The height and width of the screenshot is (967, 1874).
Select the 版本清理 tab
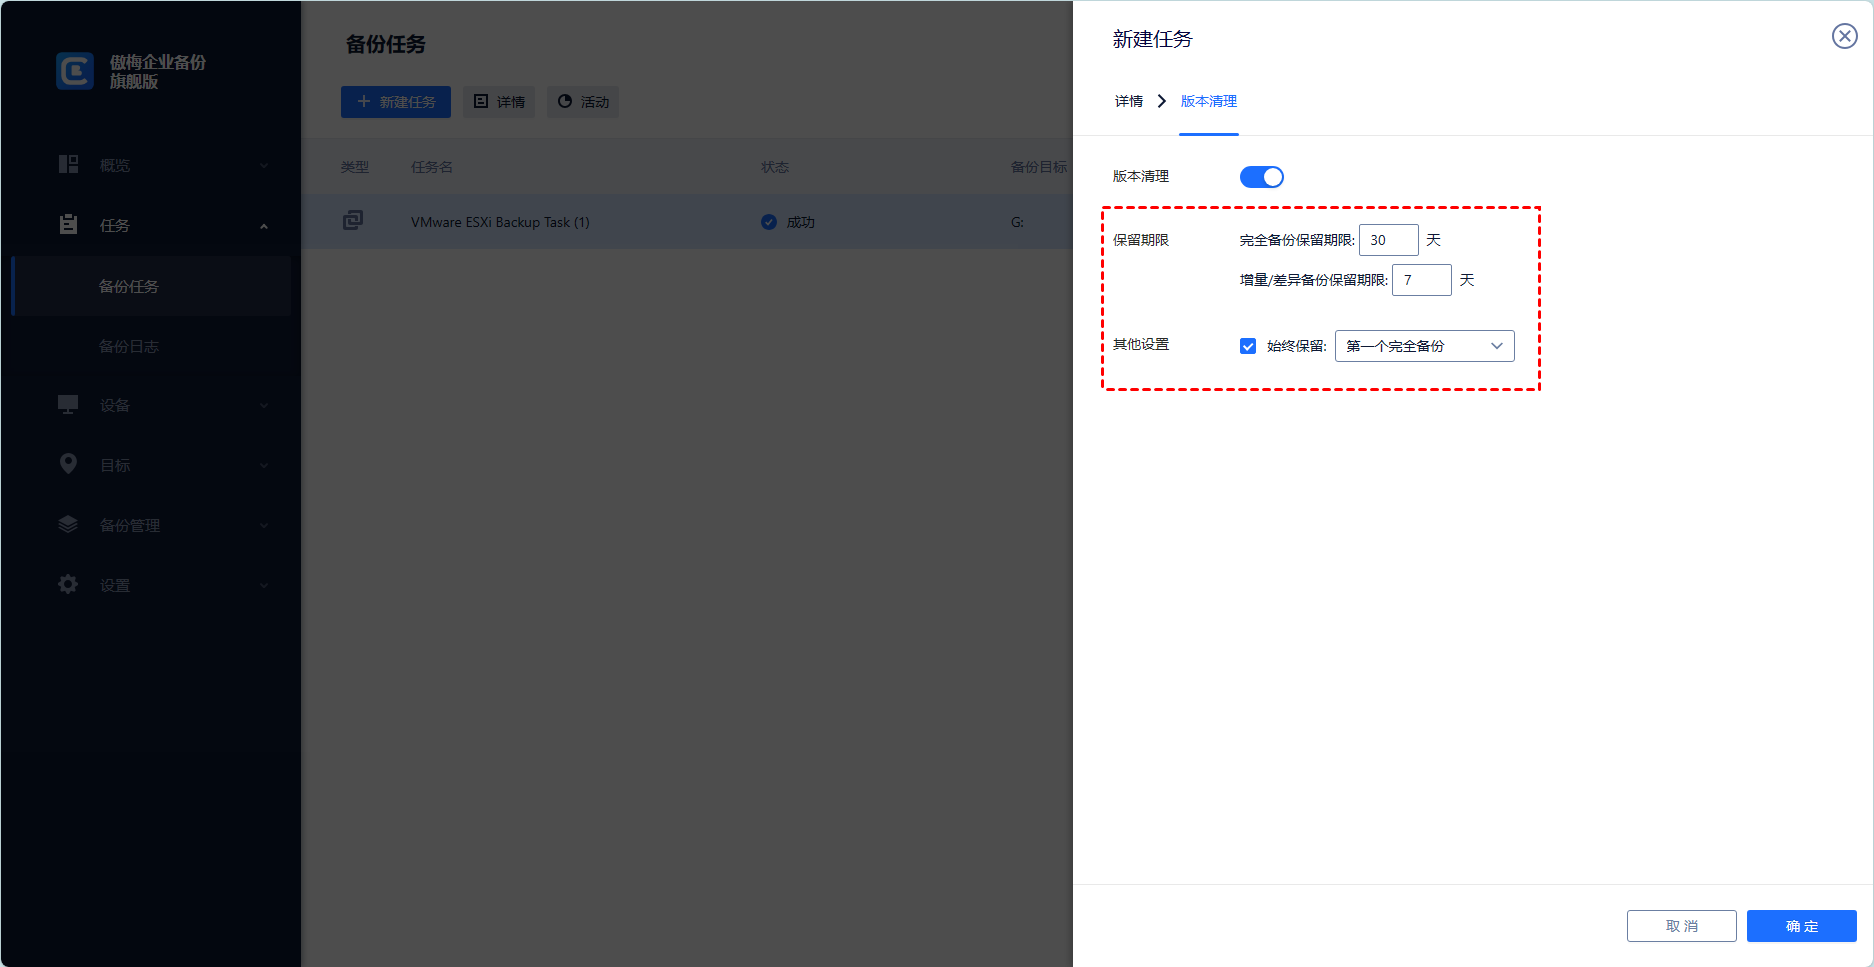(x=1208, y=101)
